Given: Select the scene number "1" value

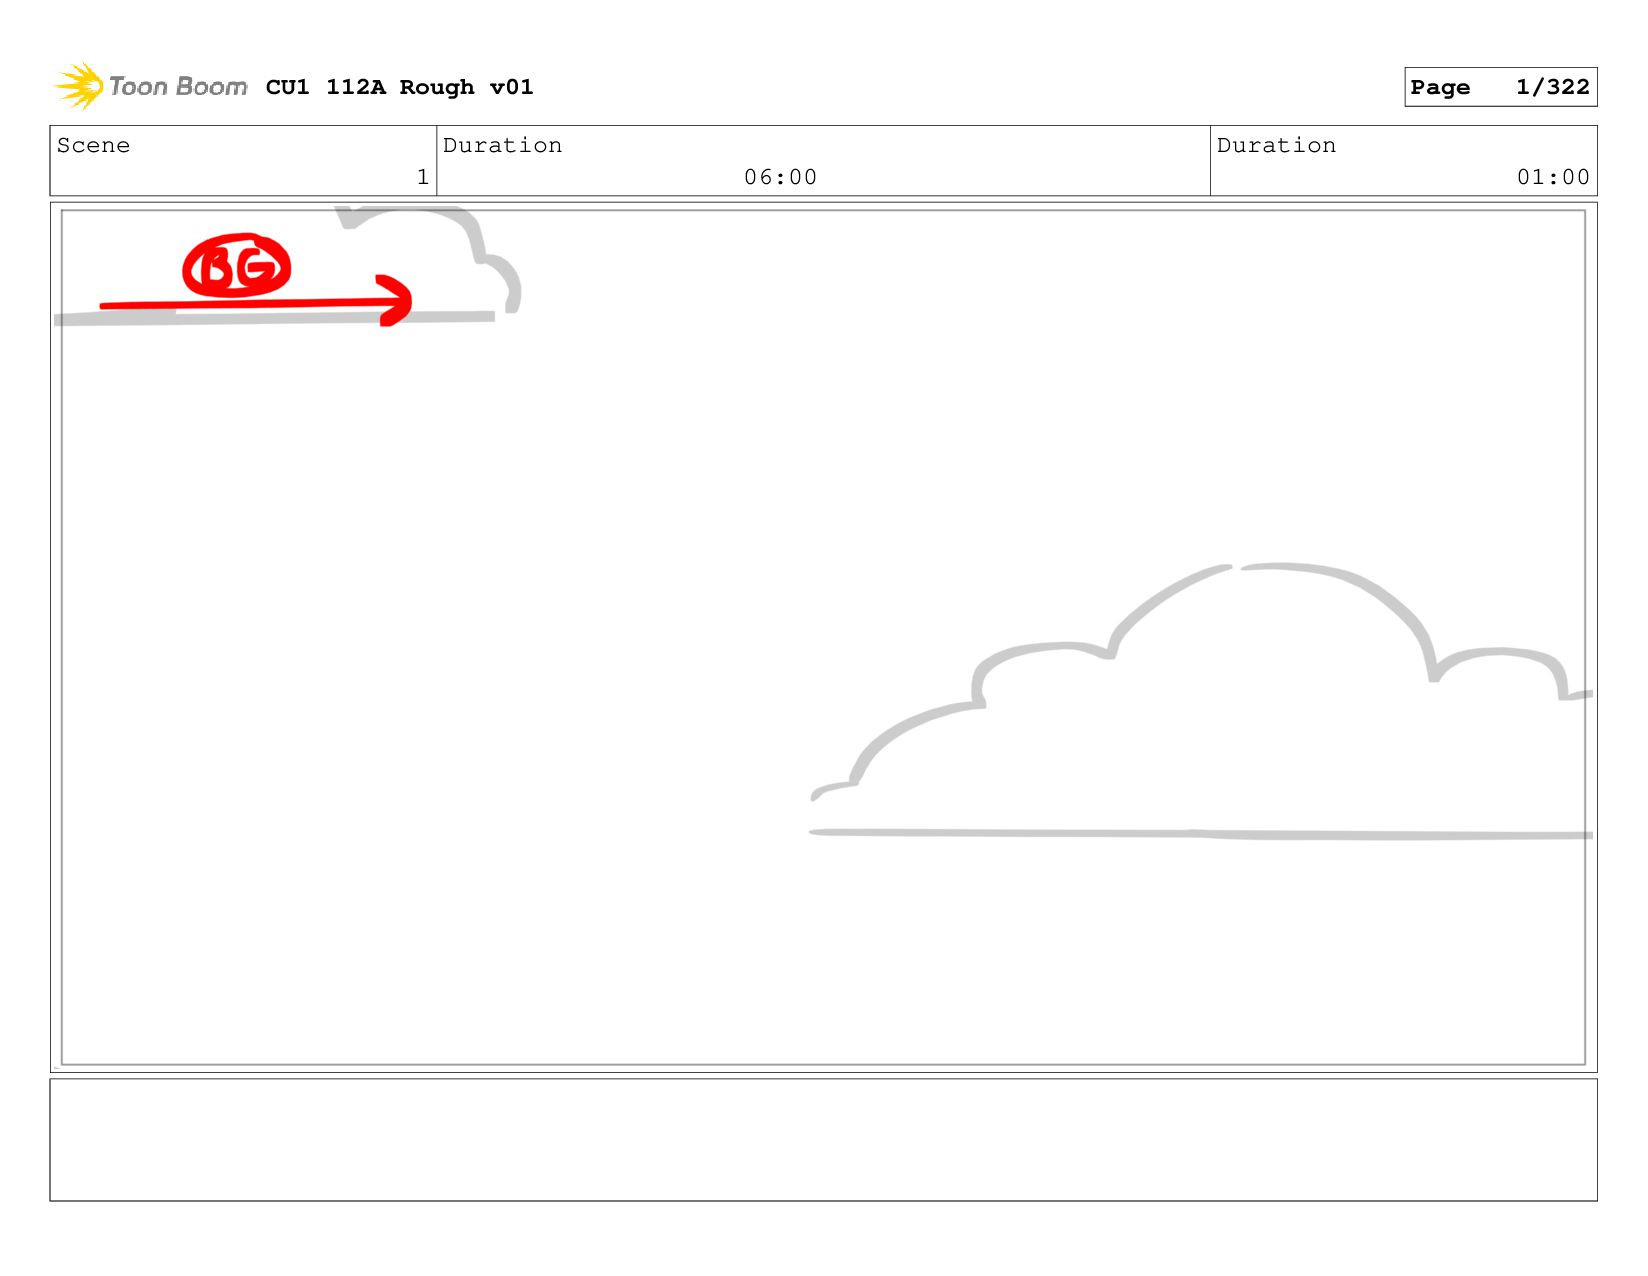Looking at the screenshot, I should pos(423,177).
